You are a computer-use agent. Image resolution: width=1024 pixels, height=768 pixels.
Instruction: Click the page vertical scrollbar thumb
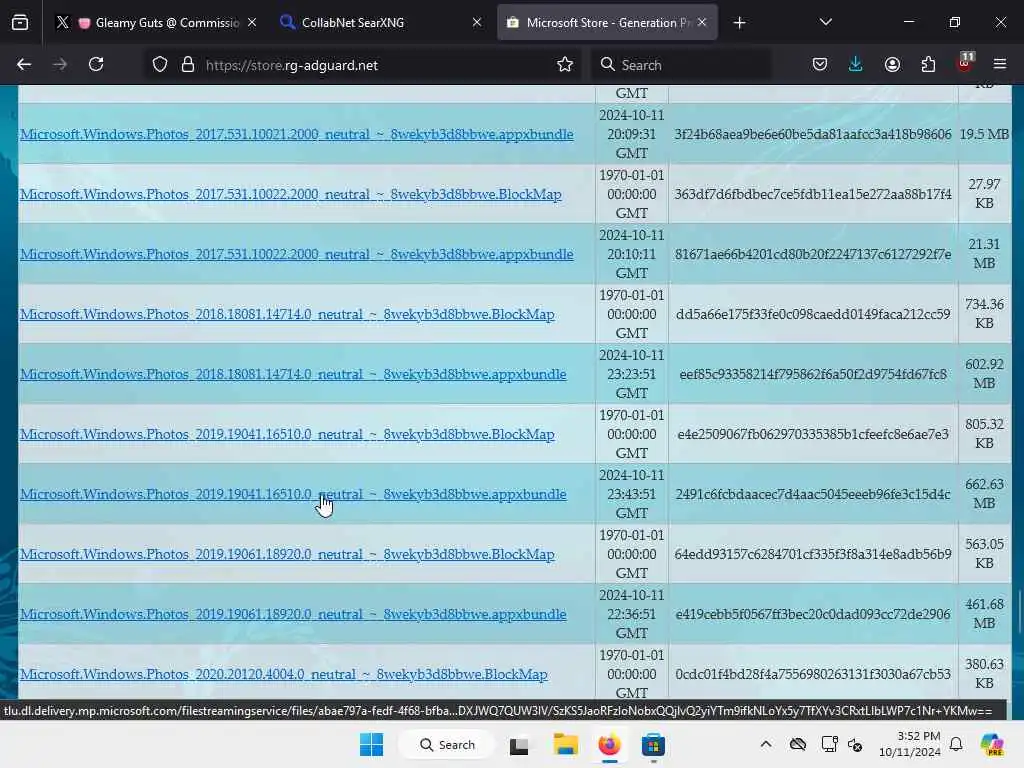point(1018,611)
